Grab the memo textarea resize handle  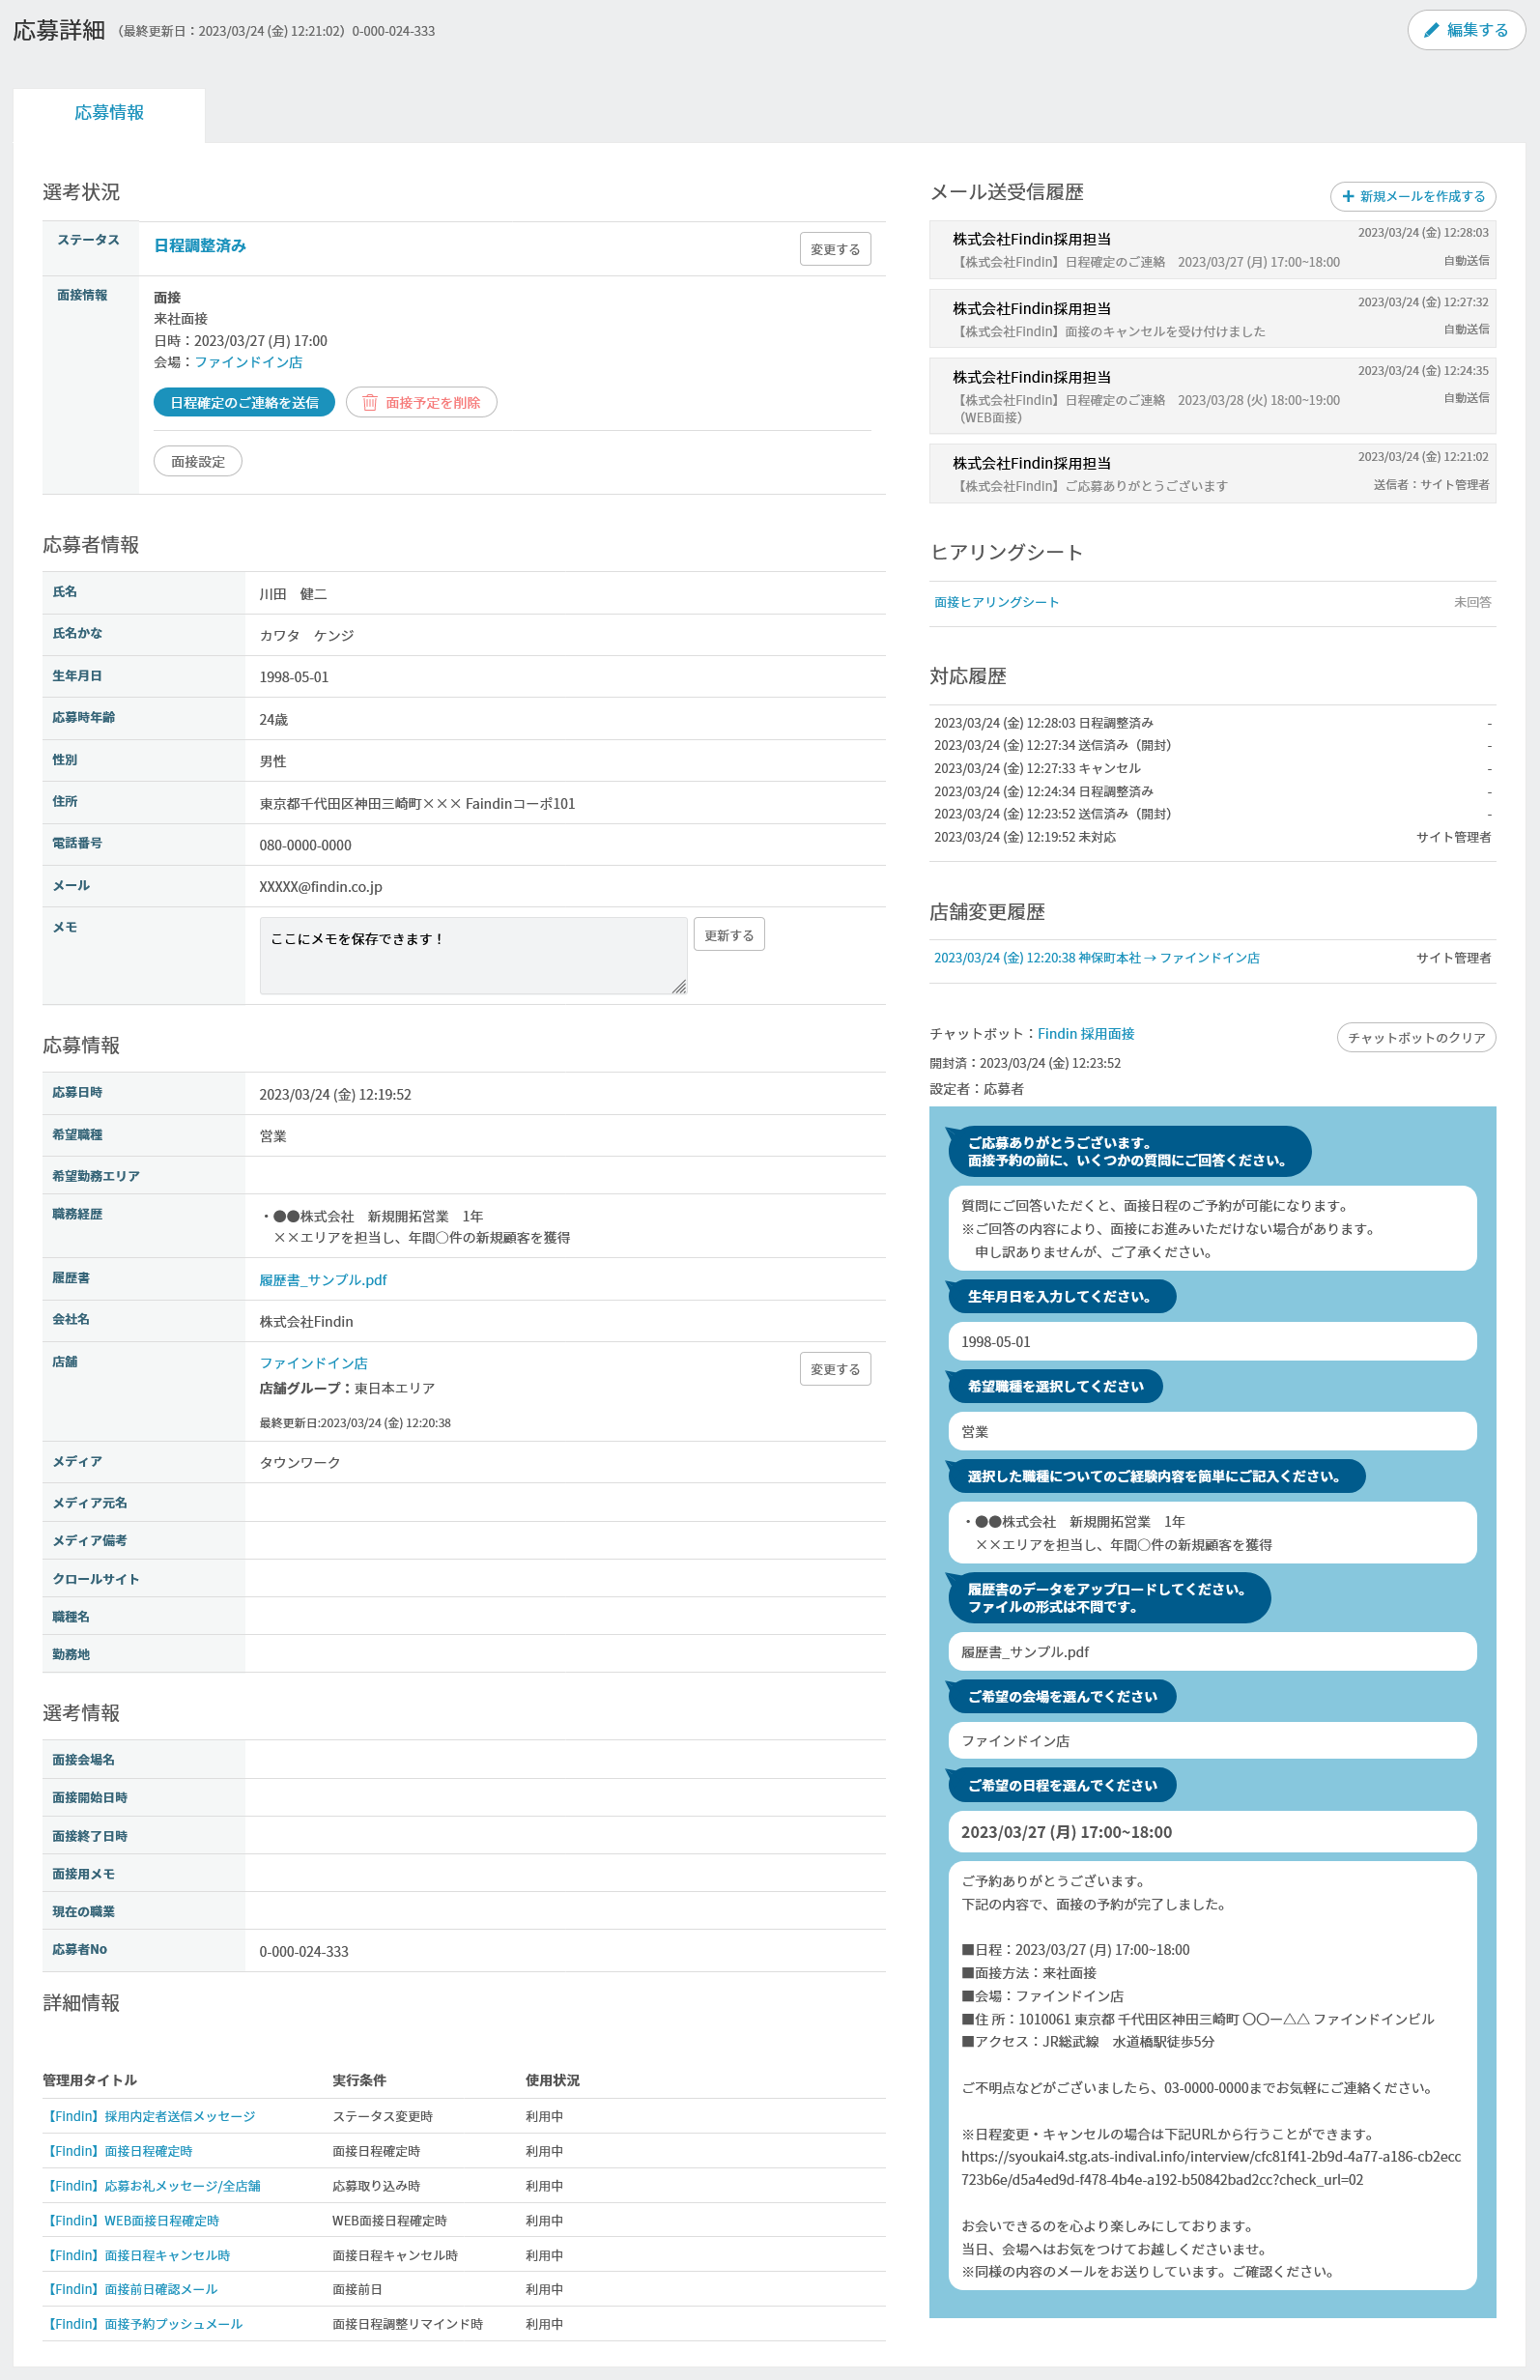point(679,986)
